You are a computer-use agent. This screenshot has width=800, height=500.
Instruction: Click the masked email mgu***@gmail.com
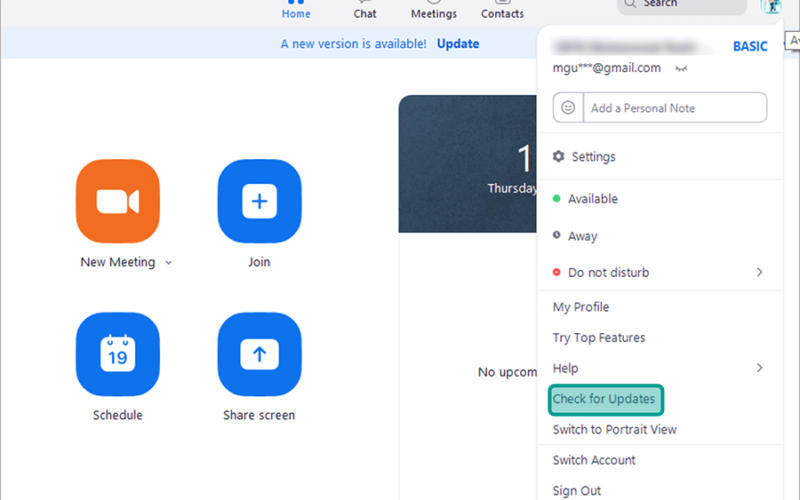click(607, 68)
